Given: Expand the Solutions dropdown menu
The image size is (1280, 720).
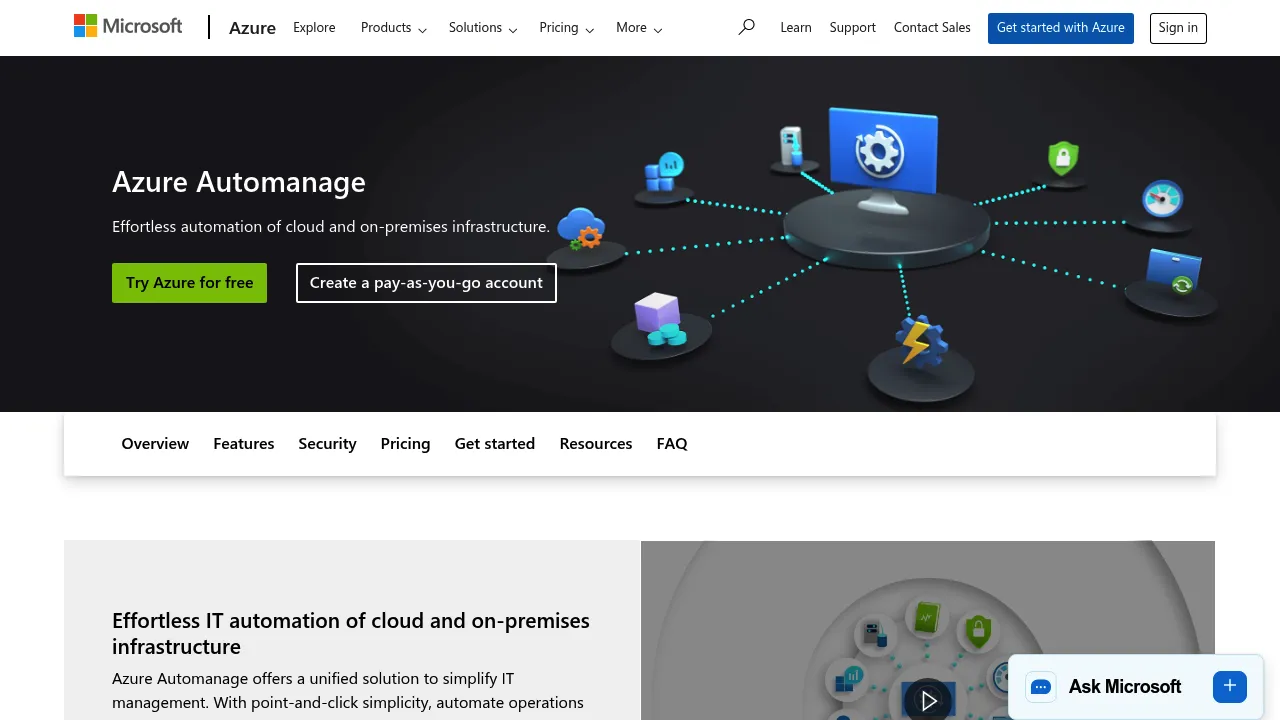Looking at the screenshot, I should [x=483, y=28].
